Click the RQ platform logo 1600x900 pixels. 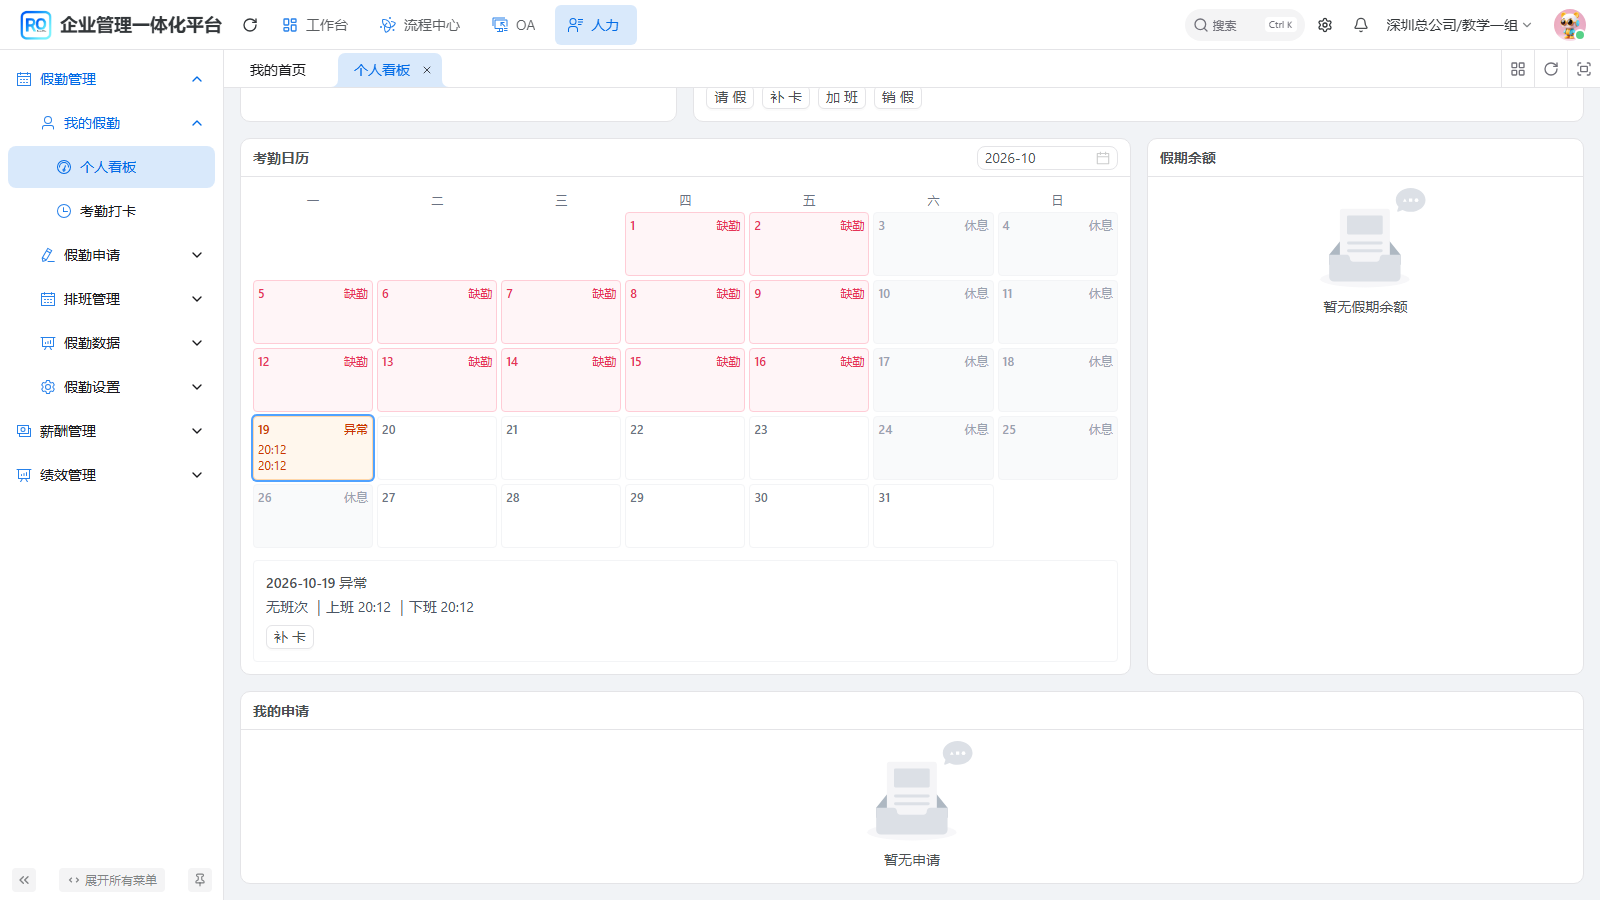click(36, 25)
